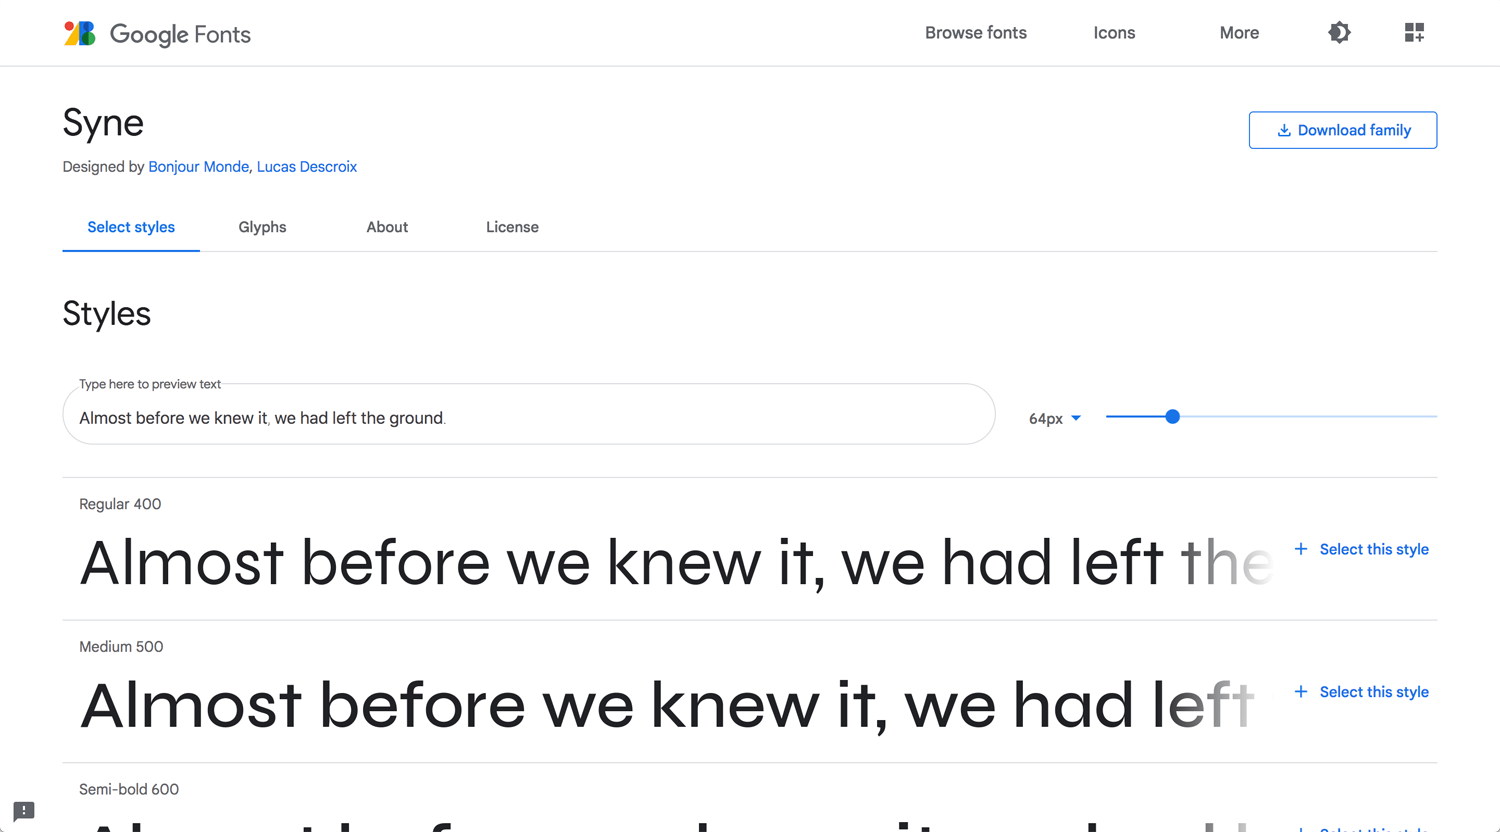Open the License tab
The width and height of the screenshot is (1500, 832).
[512, 227]
